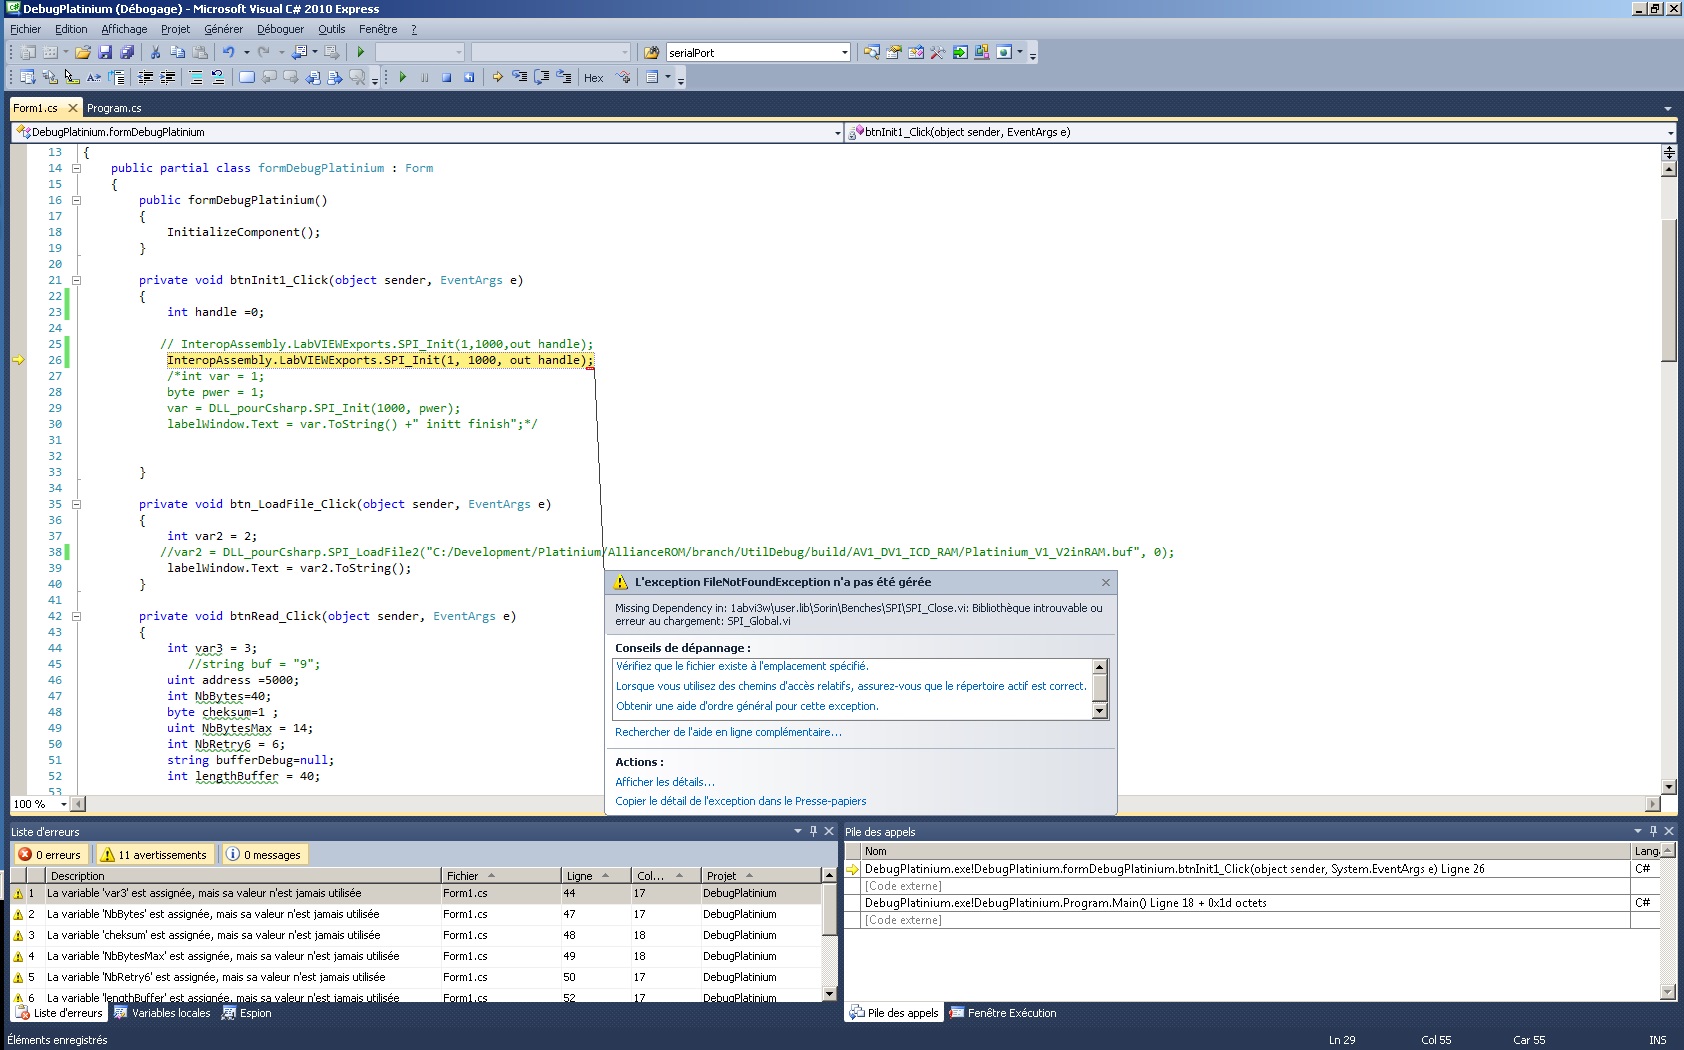Click the Find in Files icon
1684x1050 pixels.
pyautogui.click(x=651, y=52)
